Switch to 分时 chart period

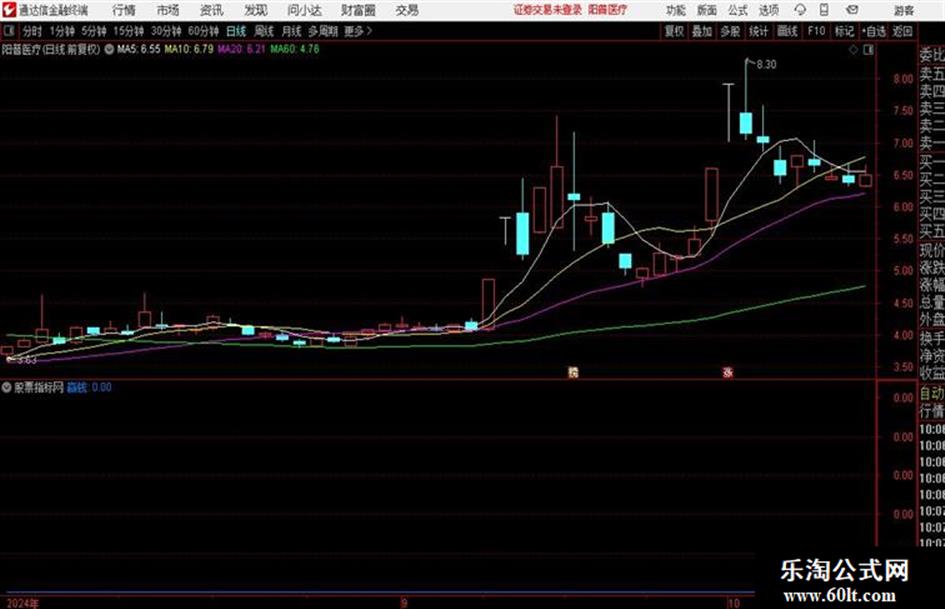(32, 31)
